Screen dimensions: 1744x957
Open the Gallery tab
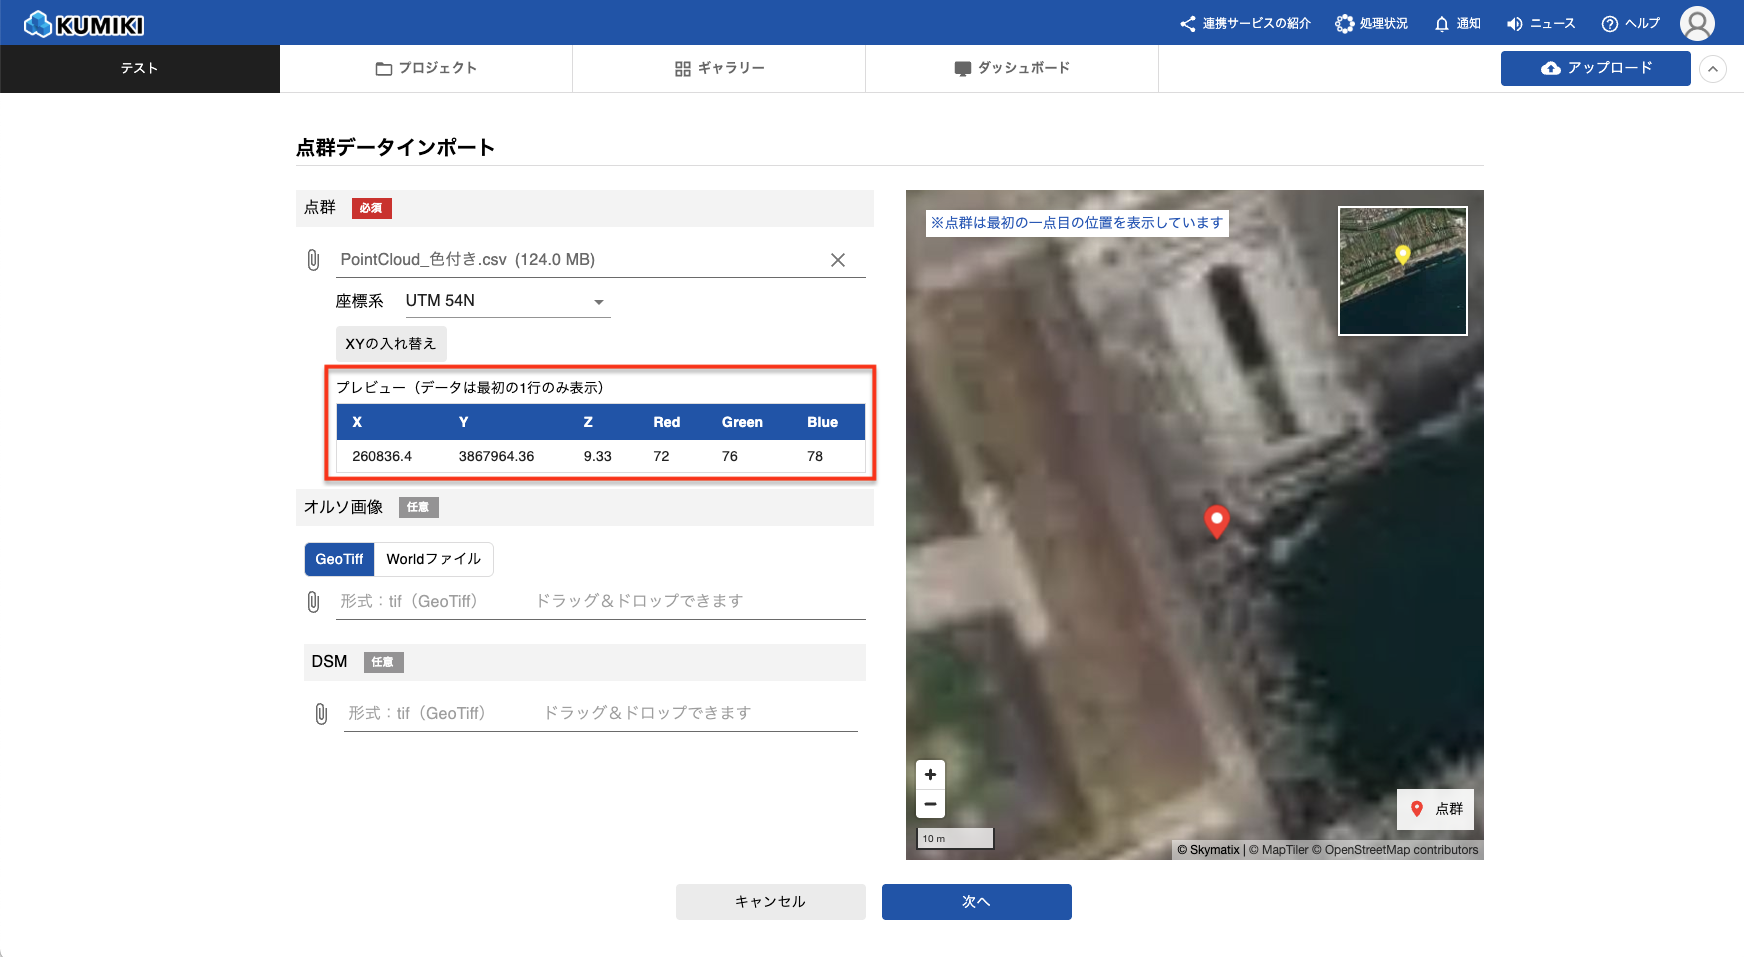[719, 68]
